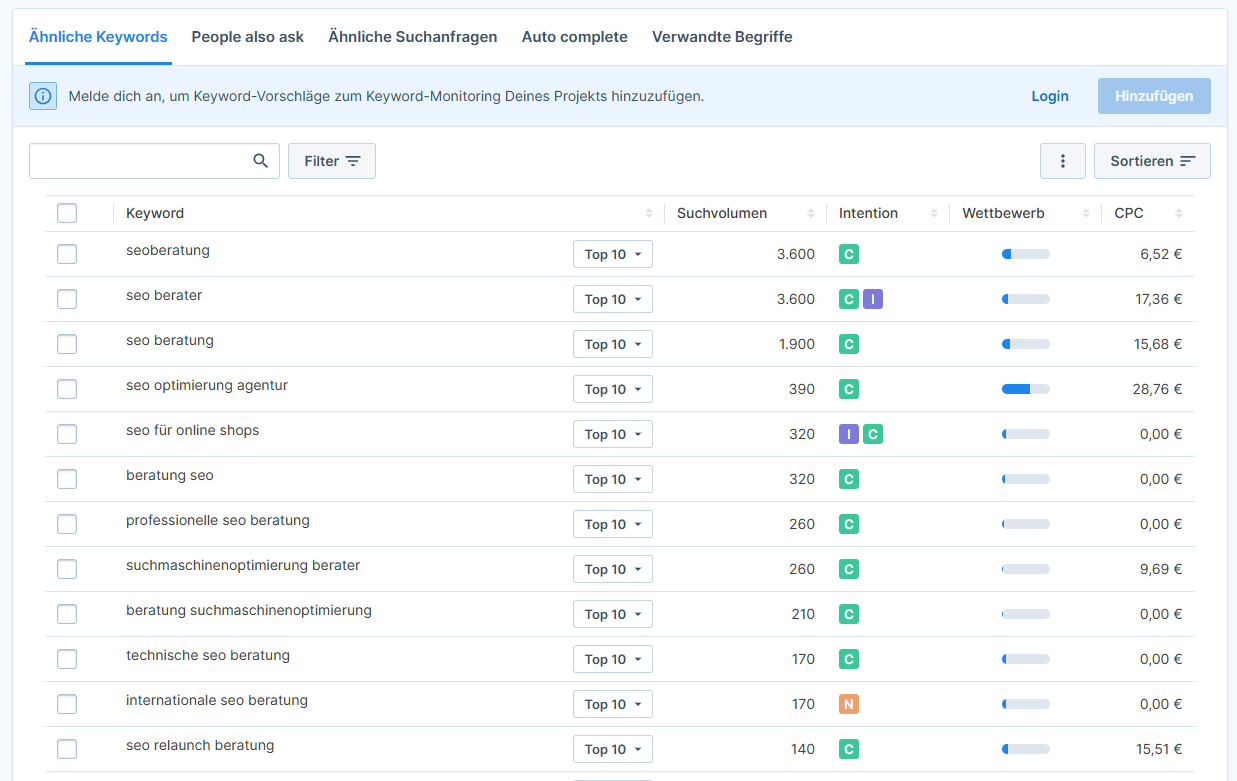This screenshot has width=1237, height=781.
Task: Check the box for seo berater
Action: coord(67,299)
